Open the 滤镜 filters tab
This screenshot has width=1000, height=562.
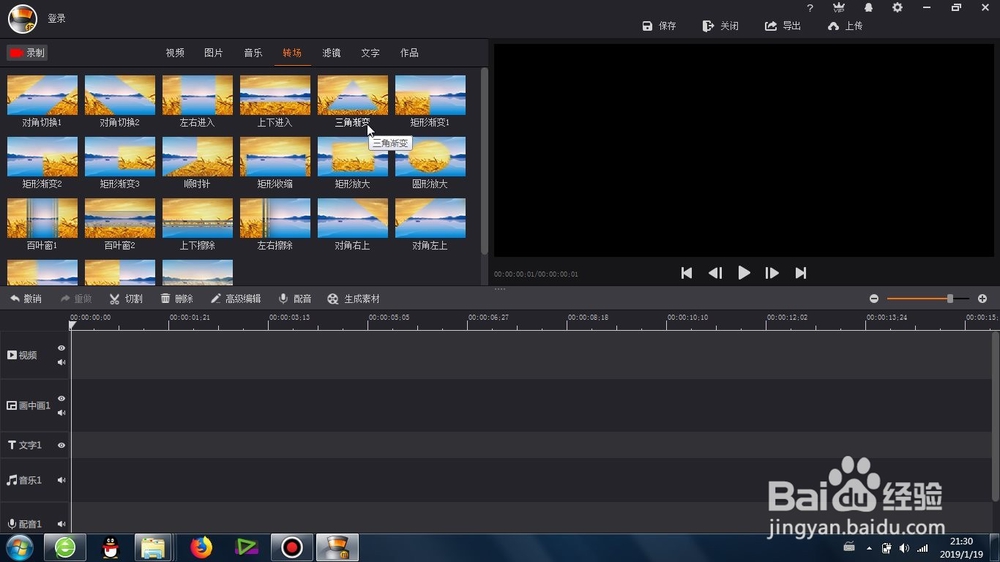coord(331,53)
